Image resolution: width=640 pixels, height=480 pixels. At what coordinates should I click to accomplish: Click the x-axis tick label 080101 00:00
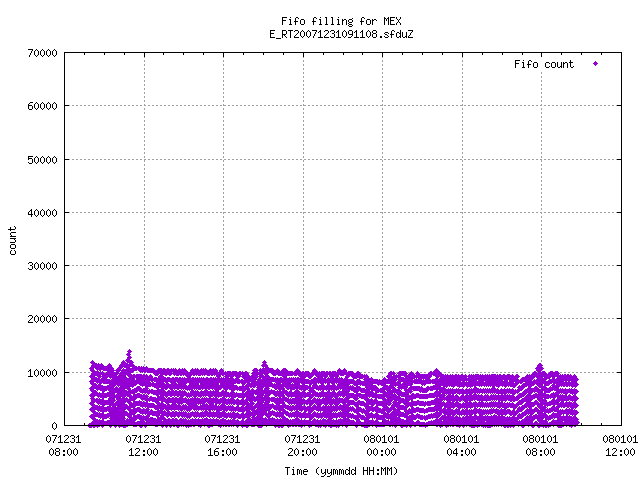coord(381,445)
